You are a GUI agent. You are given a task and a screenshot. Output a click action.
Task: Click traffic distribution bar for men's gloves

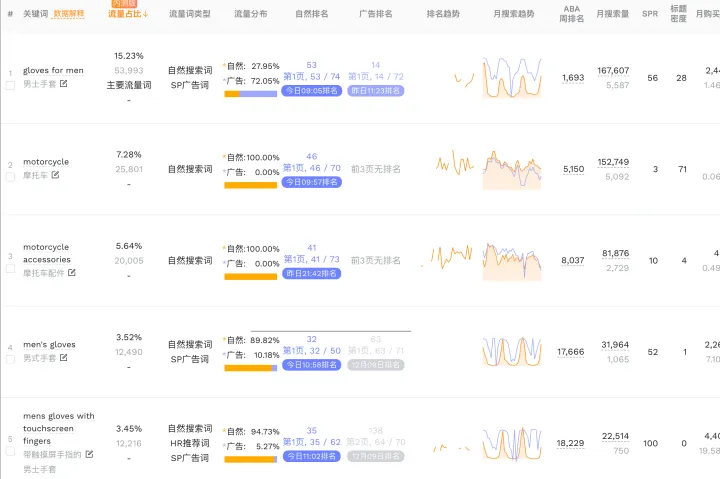(251, 368)
